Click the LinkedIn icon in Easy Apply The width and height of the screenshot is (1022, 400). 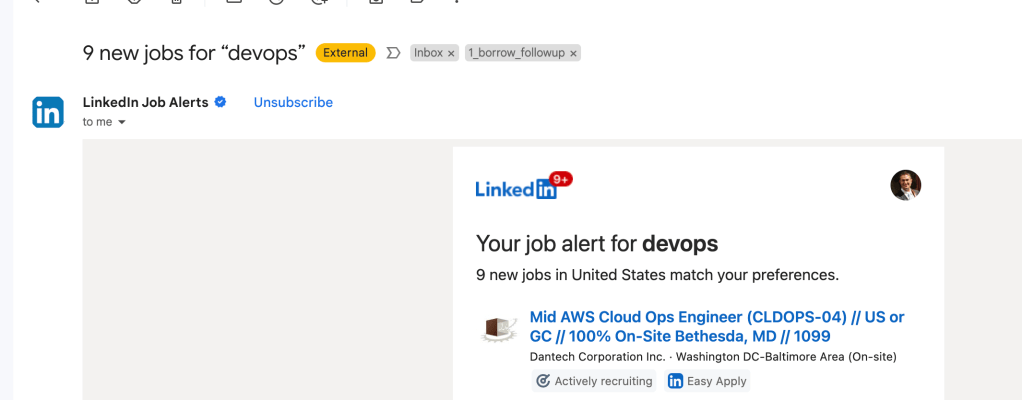[x=676, y=381]
